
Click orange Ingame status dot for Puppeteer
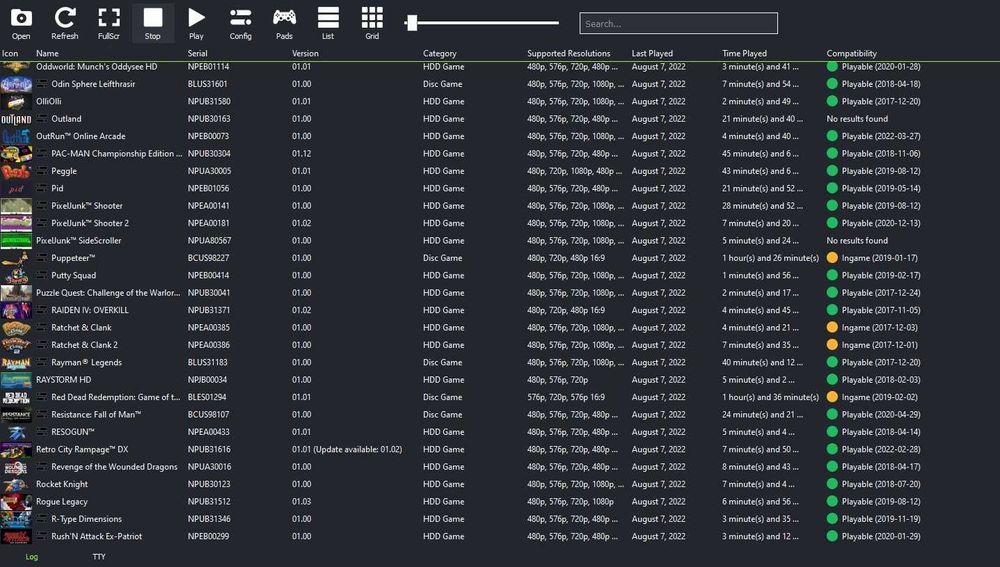pos(832,258)
